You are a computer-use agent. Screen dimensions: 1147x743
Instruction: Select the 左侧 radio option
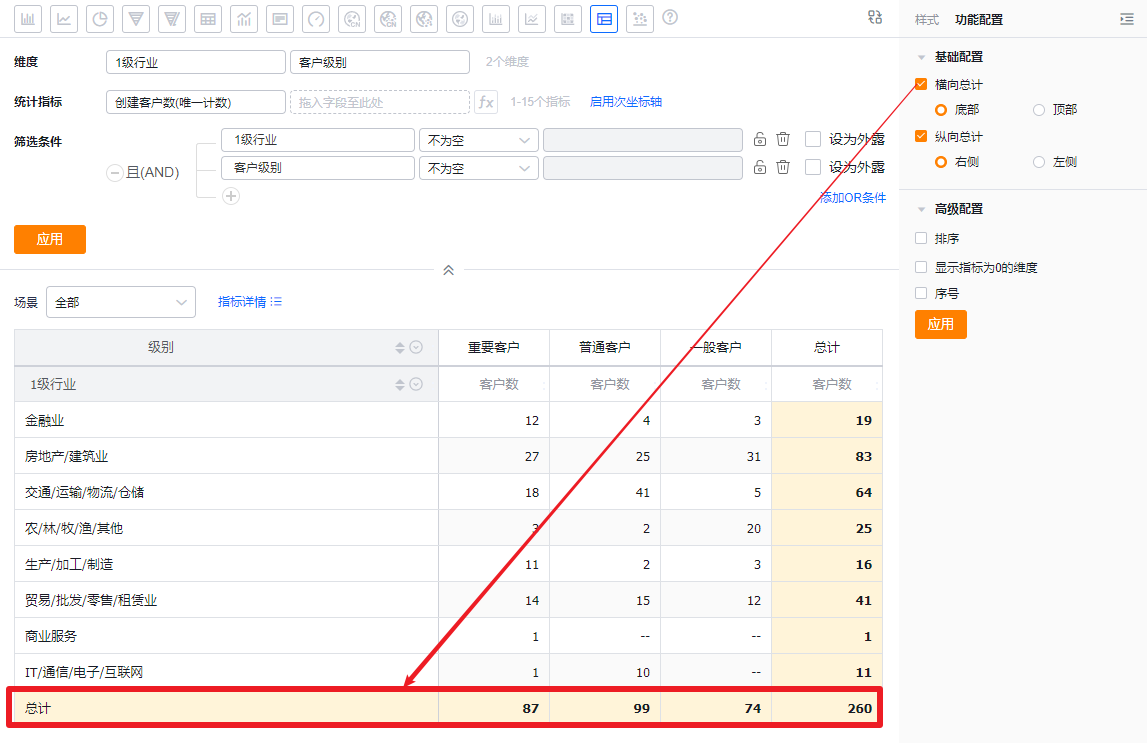1039,162
